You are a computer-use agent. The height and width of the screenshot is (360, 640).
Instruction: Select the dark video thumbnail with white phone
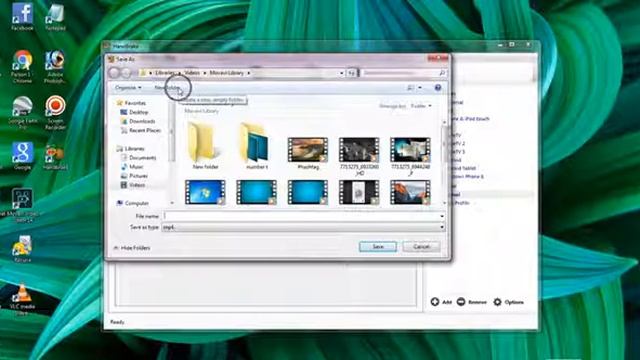tap(359, 192)
